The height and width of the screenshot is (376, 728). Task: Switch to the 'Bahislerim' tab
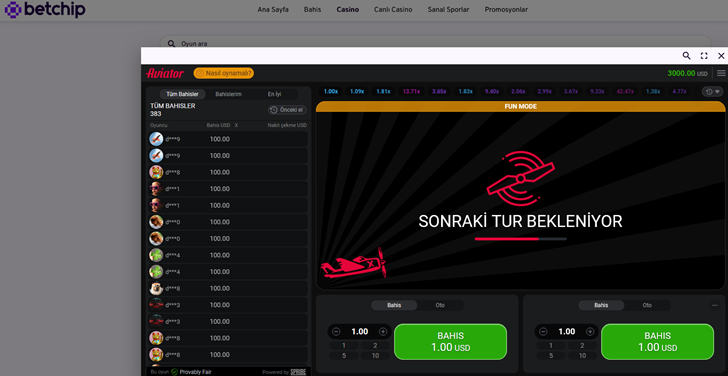(228, 94)
